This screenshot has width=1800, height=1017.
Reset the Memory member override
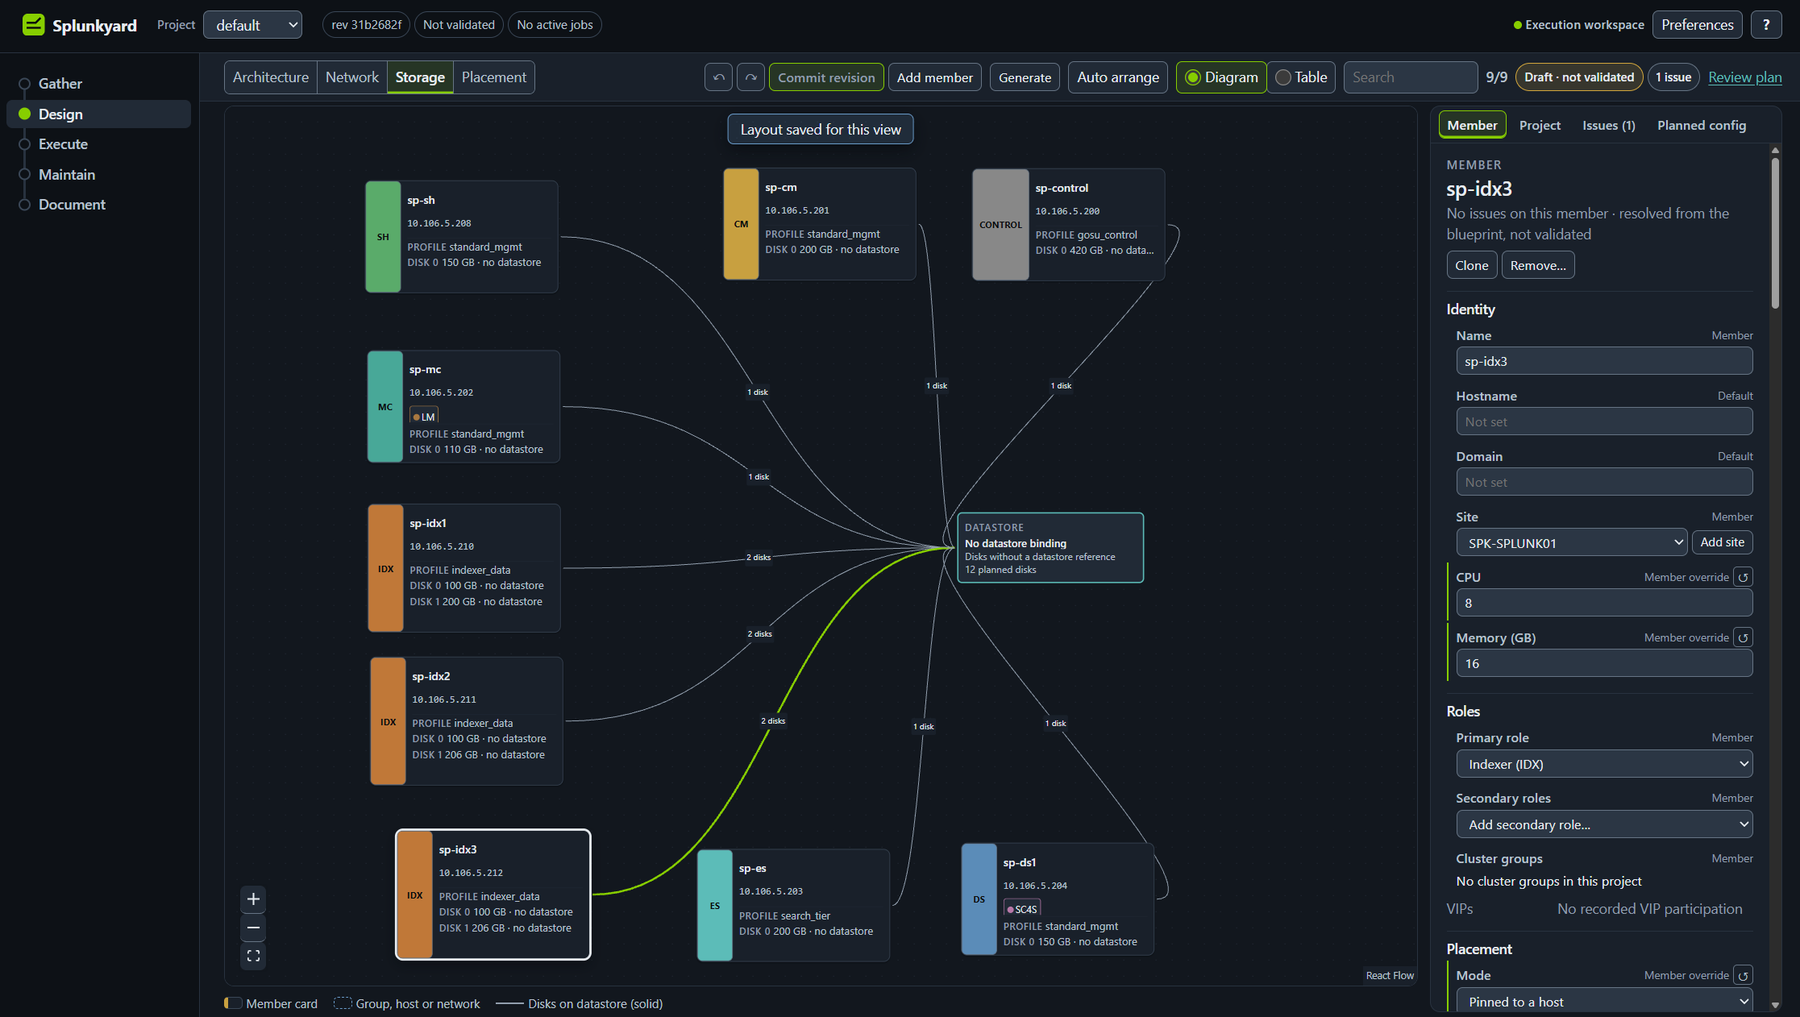click(x=1743, y=637)
